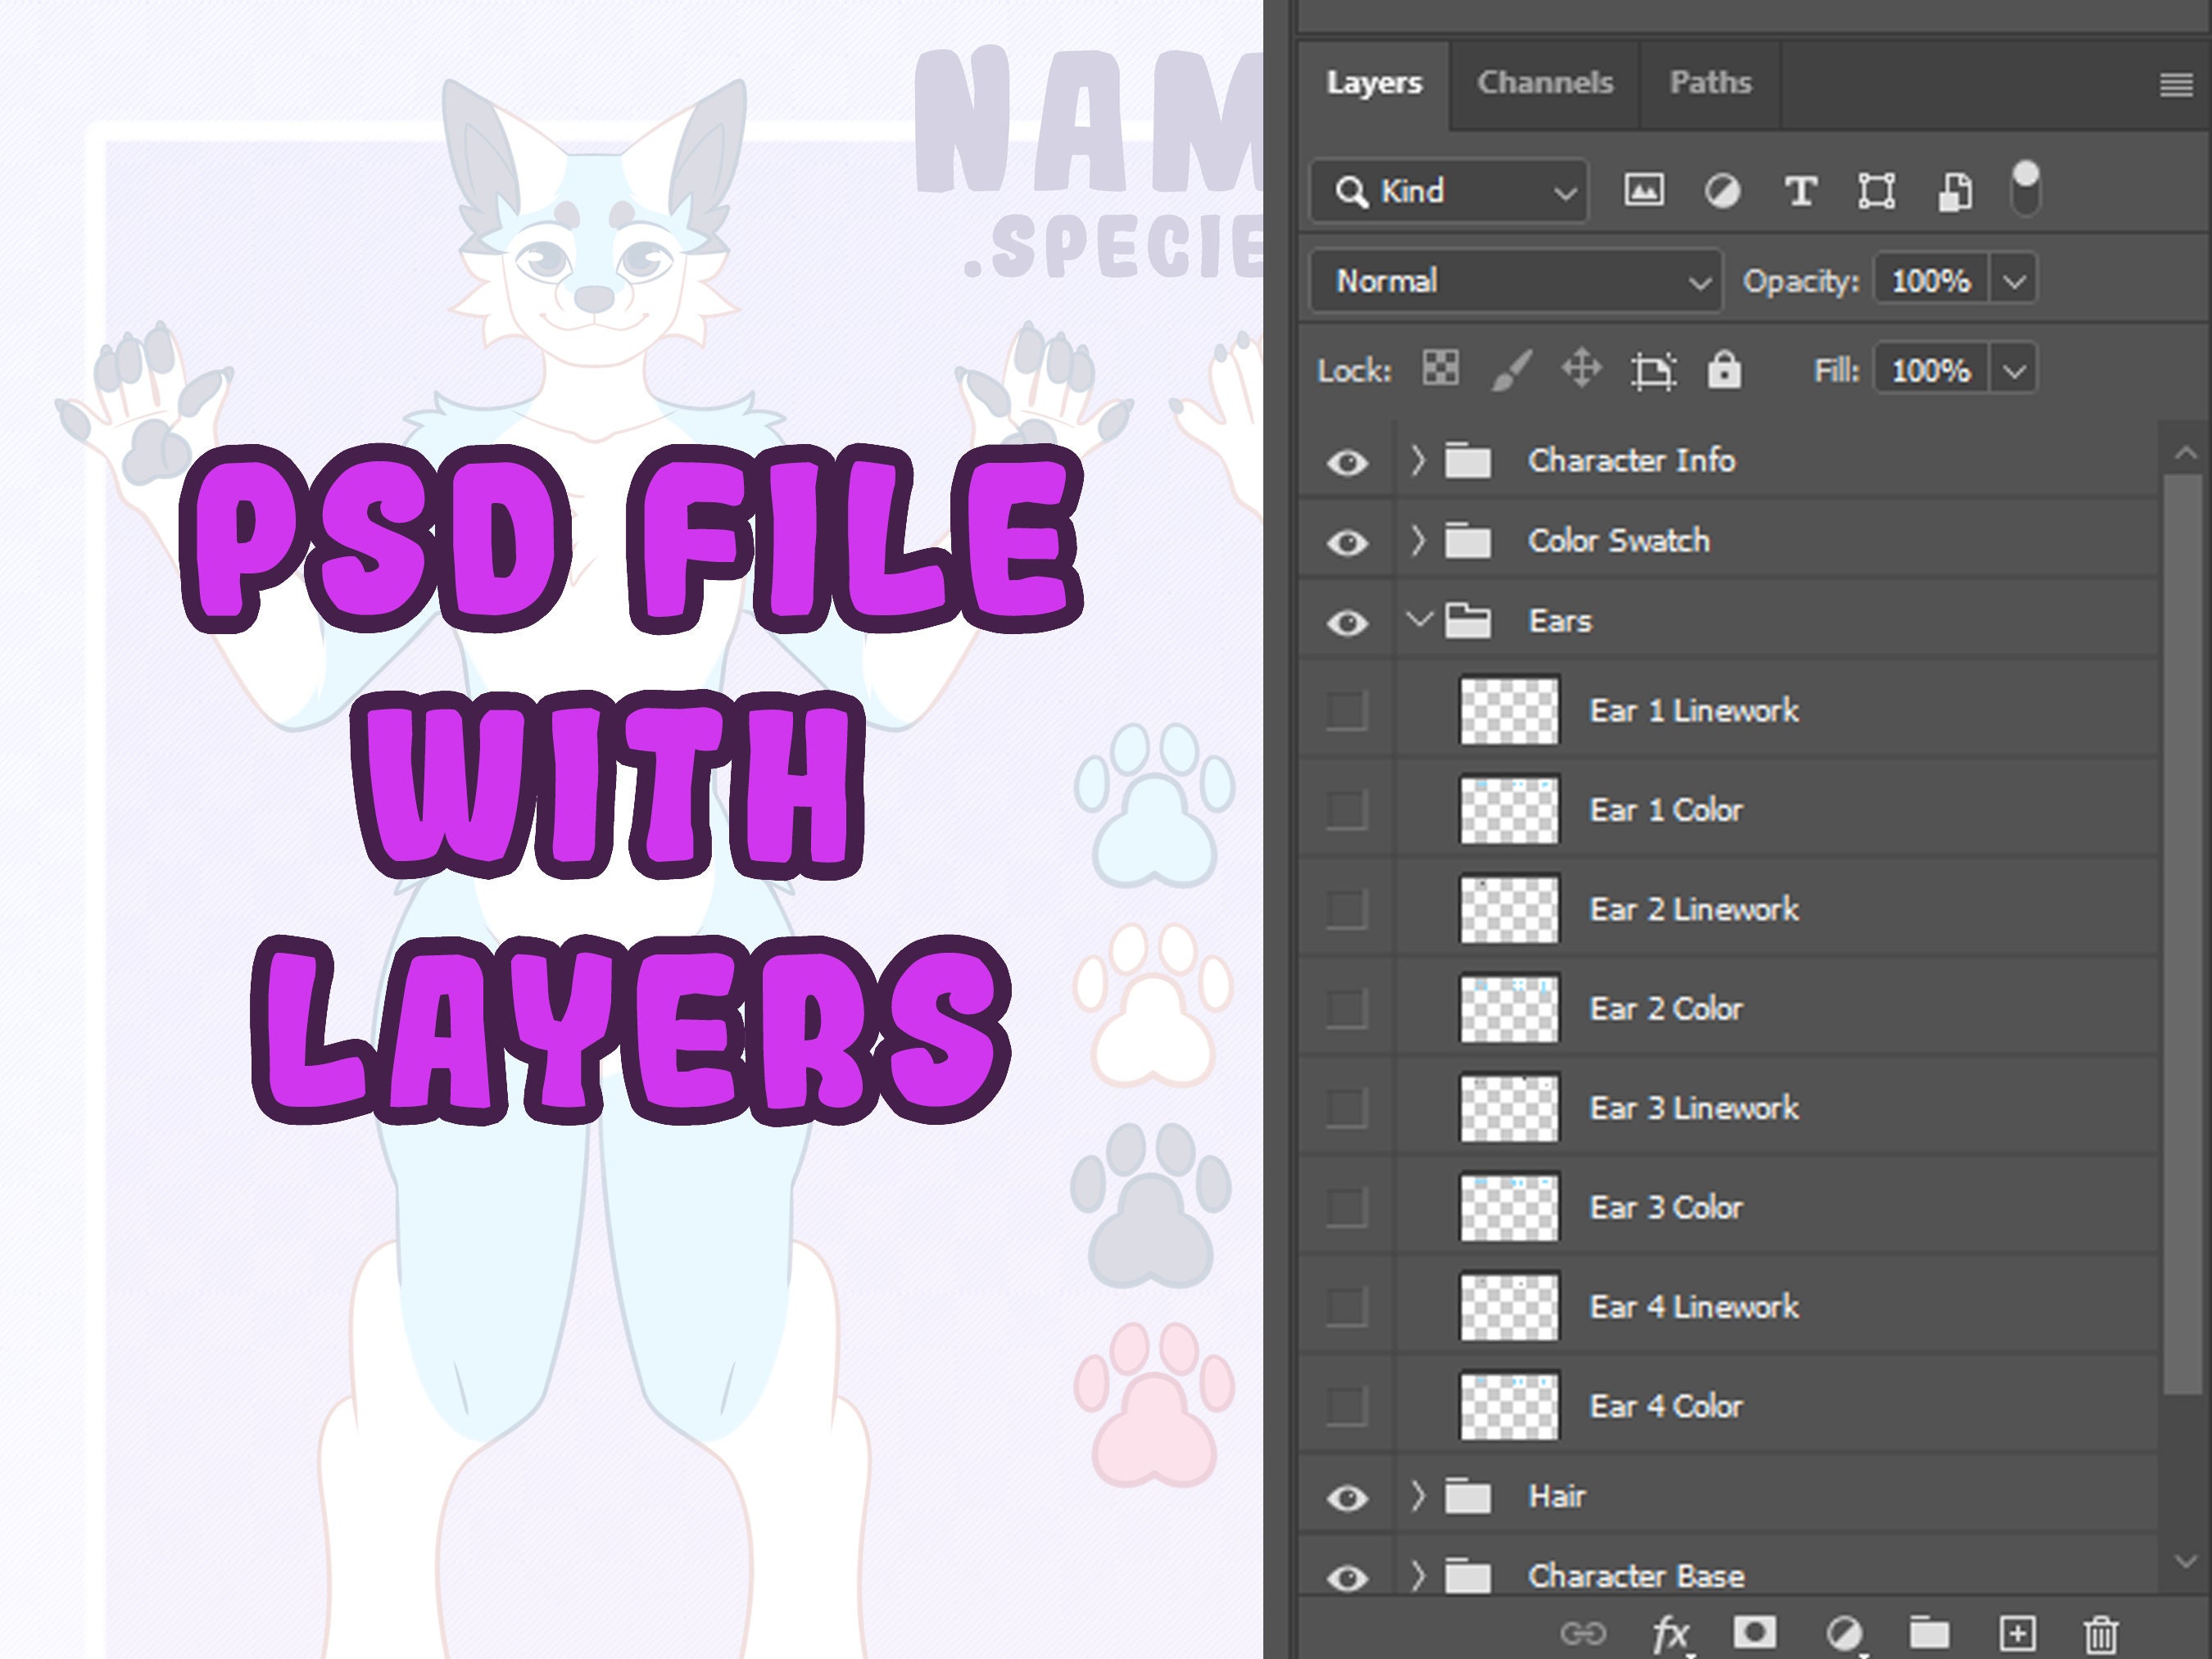Click the Link layers icon
2212x1659 pixels.
pyautogui.click(x=1583, y=1634)
